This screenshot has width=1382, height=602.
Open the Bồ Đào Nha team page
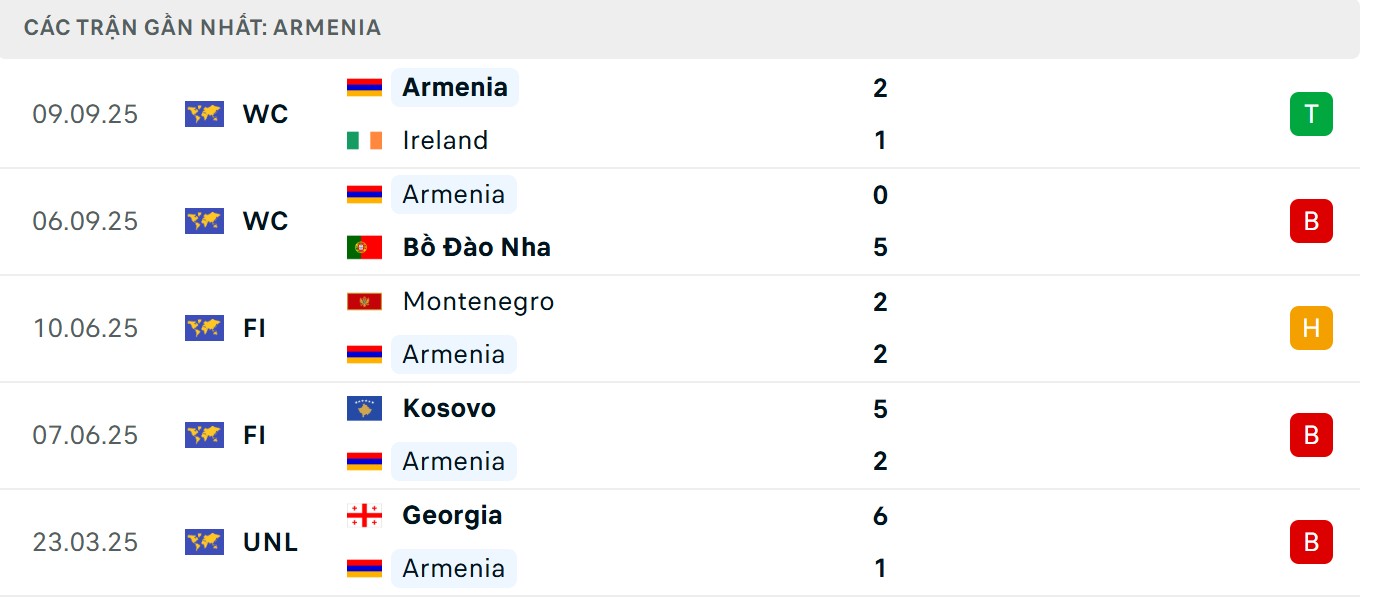[x=478, y=247]
